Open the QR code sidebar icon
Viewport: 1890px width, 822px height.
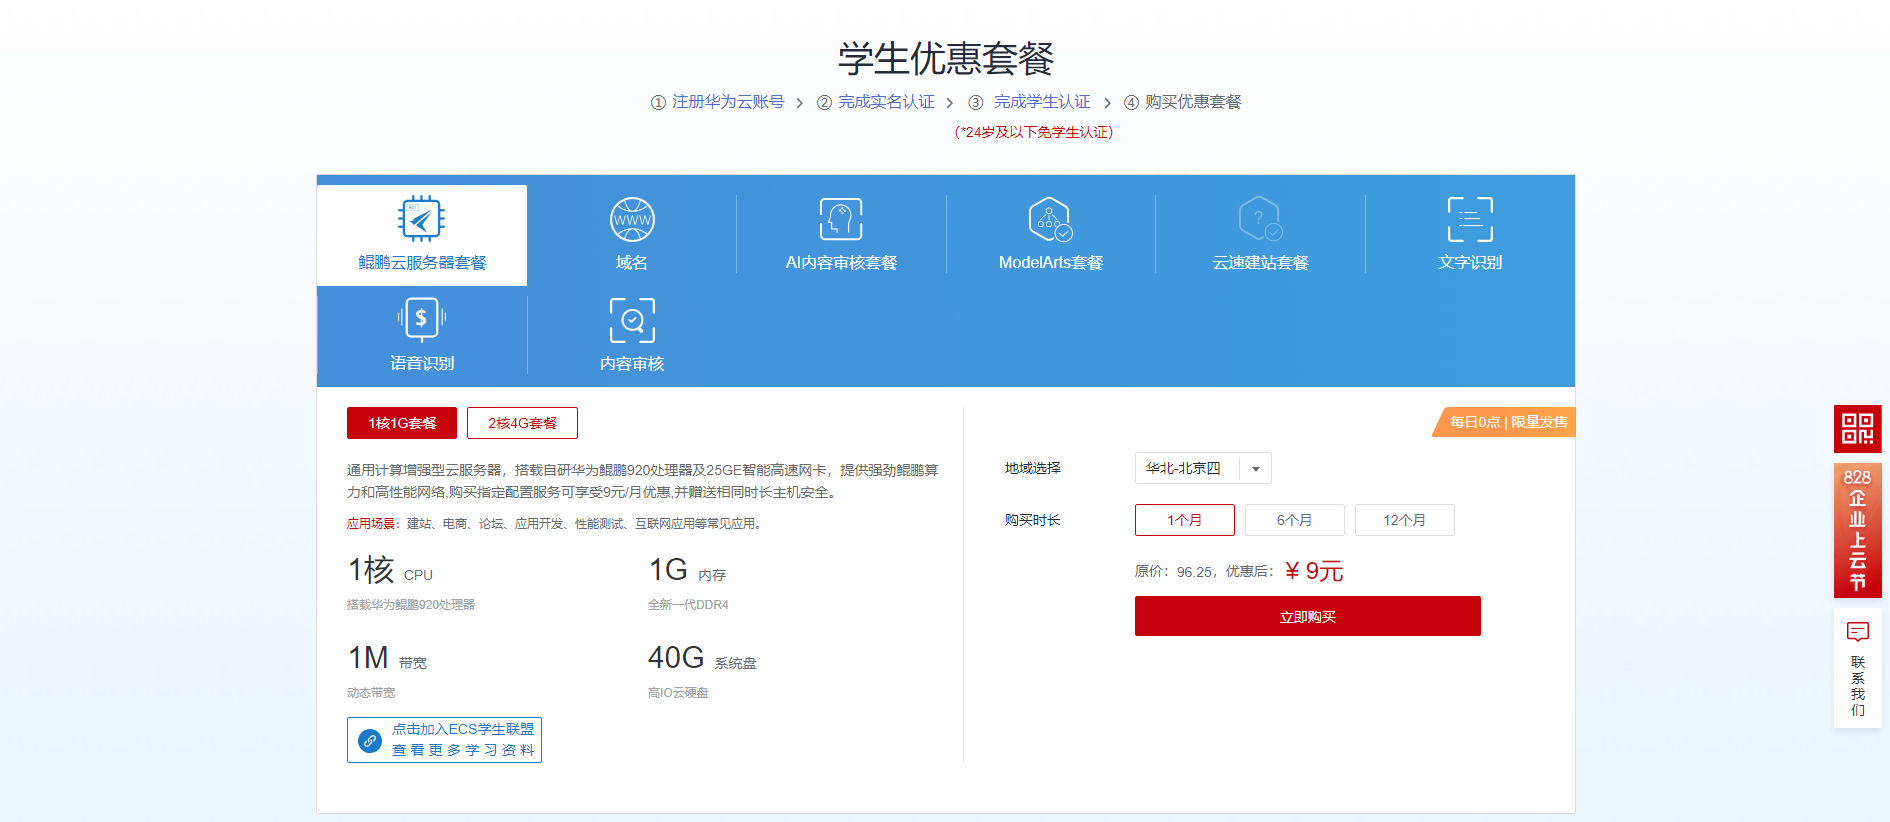pos(1857,429)
